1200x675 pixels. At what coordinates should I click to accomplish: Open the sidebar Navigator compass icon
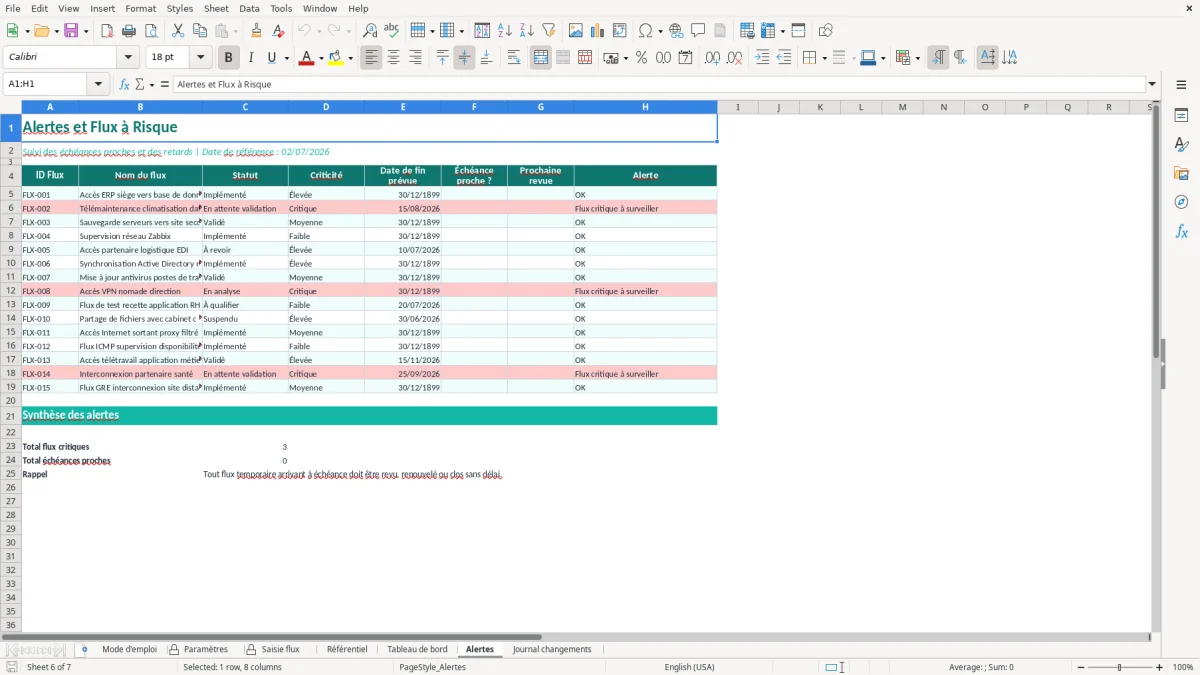tap(1181, 202)
